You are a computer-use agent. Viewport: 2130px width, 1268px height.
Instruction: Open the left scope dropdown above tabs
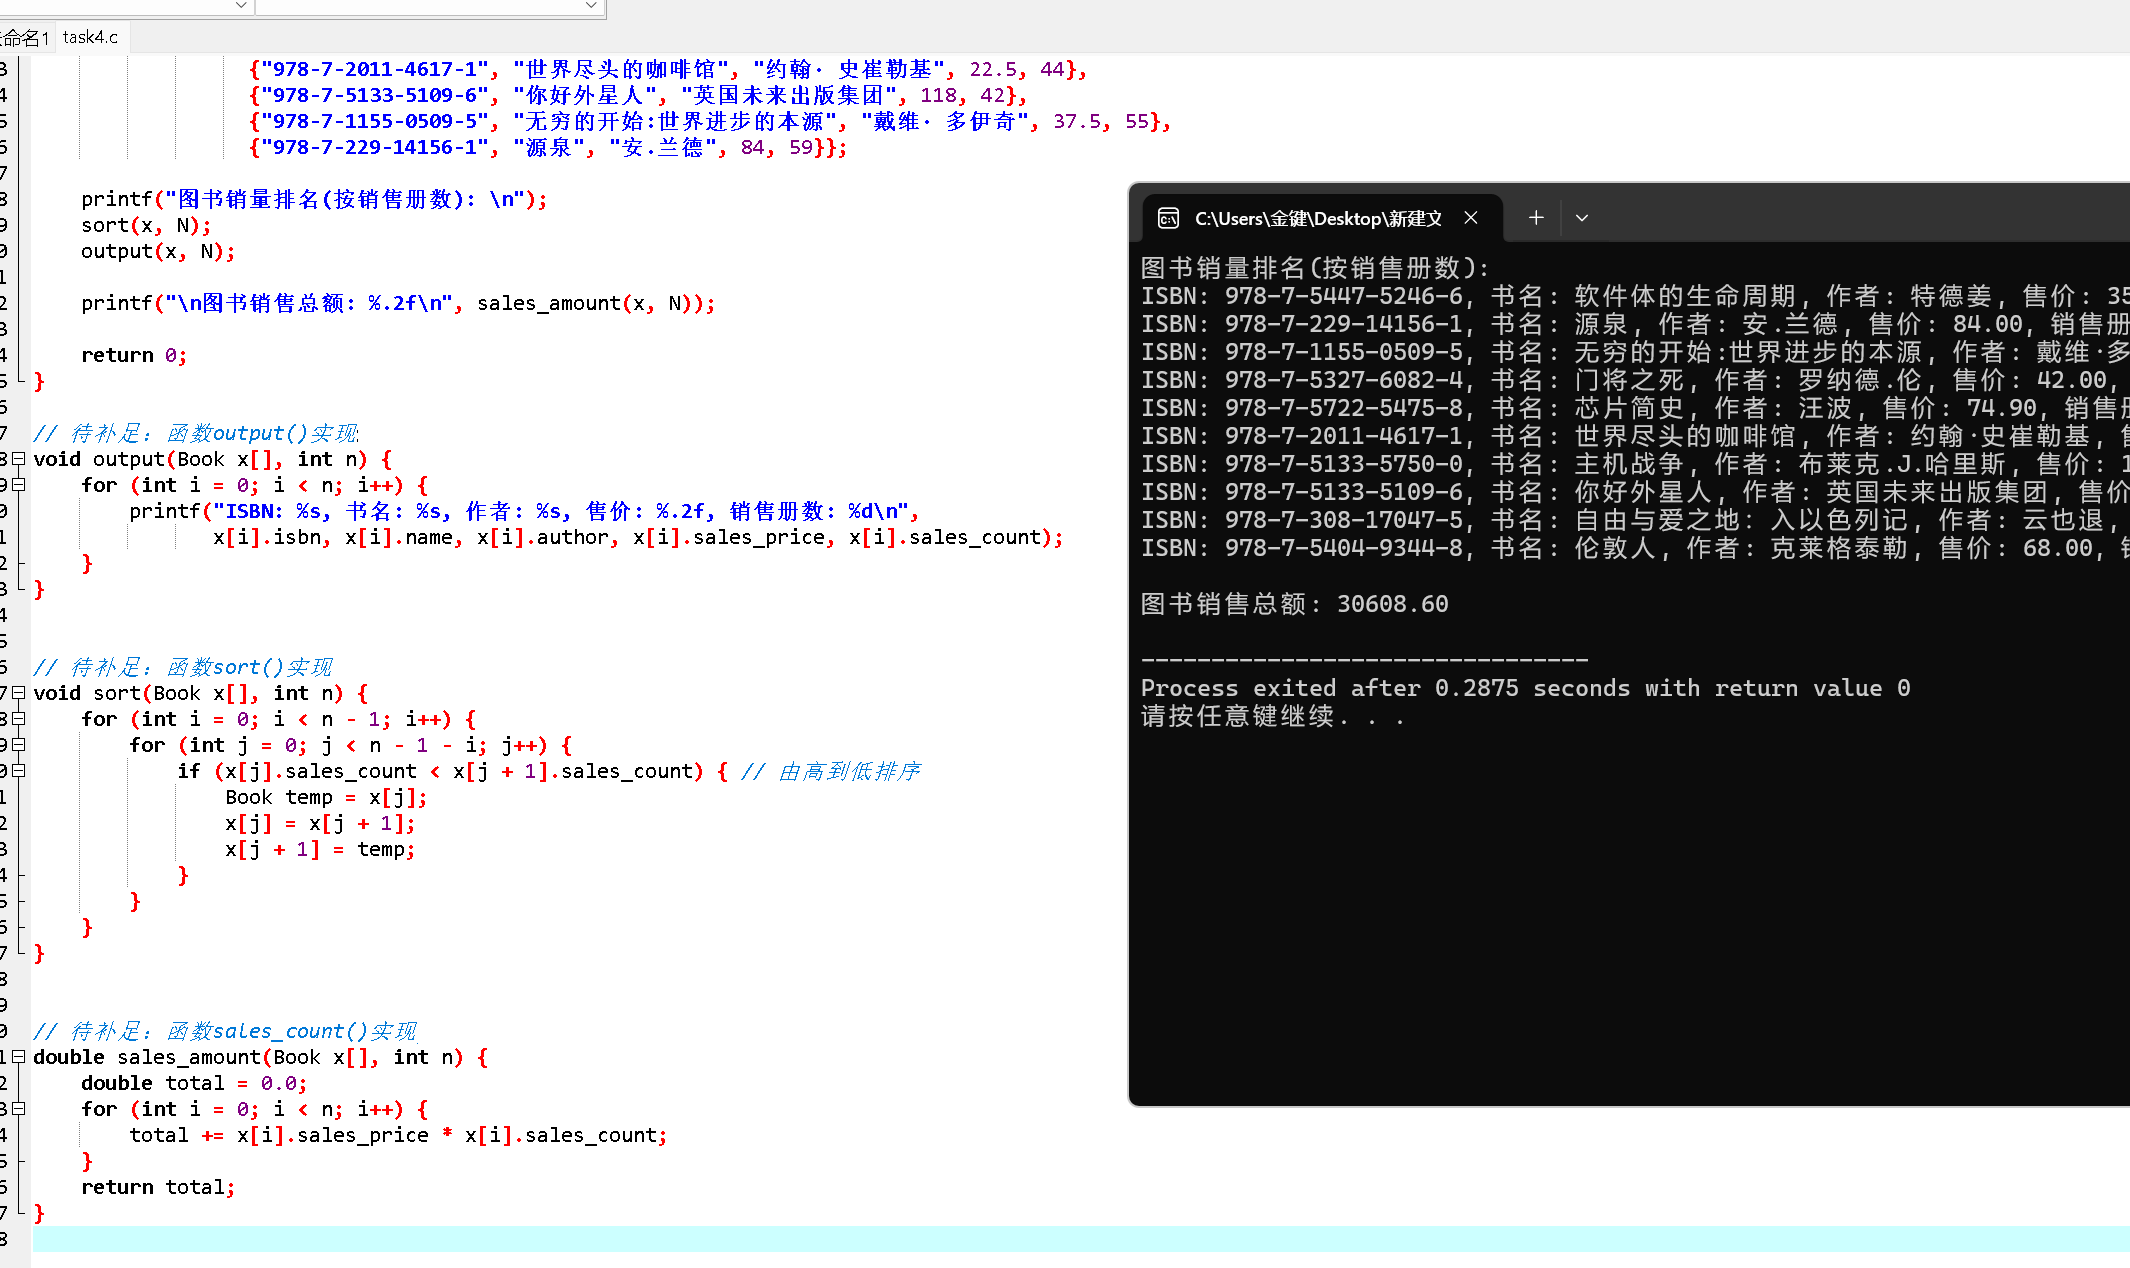coord(240,5)
